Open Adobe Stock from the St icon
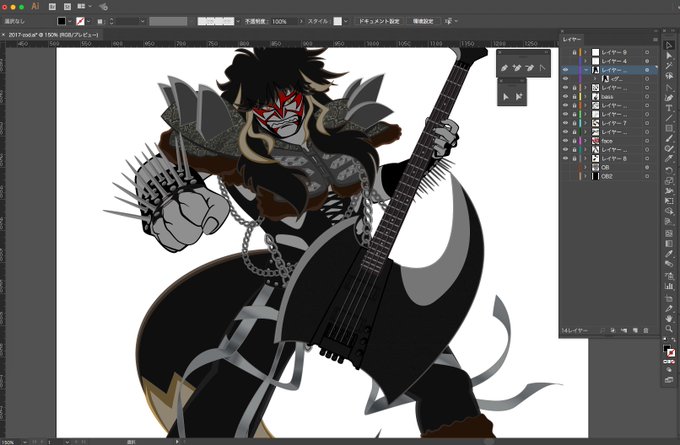 (x=67, y=7)
